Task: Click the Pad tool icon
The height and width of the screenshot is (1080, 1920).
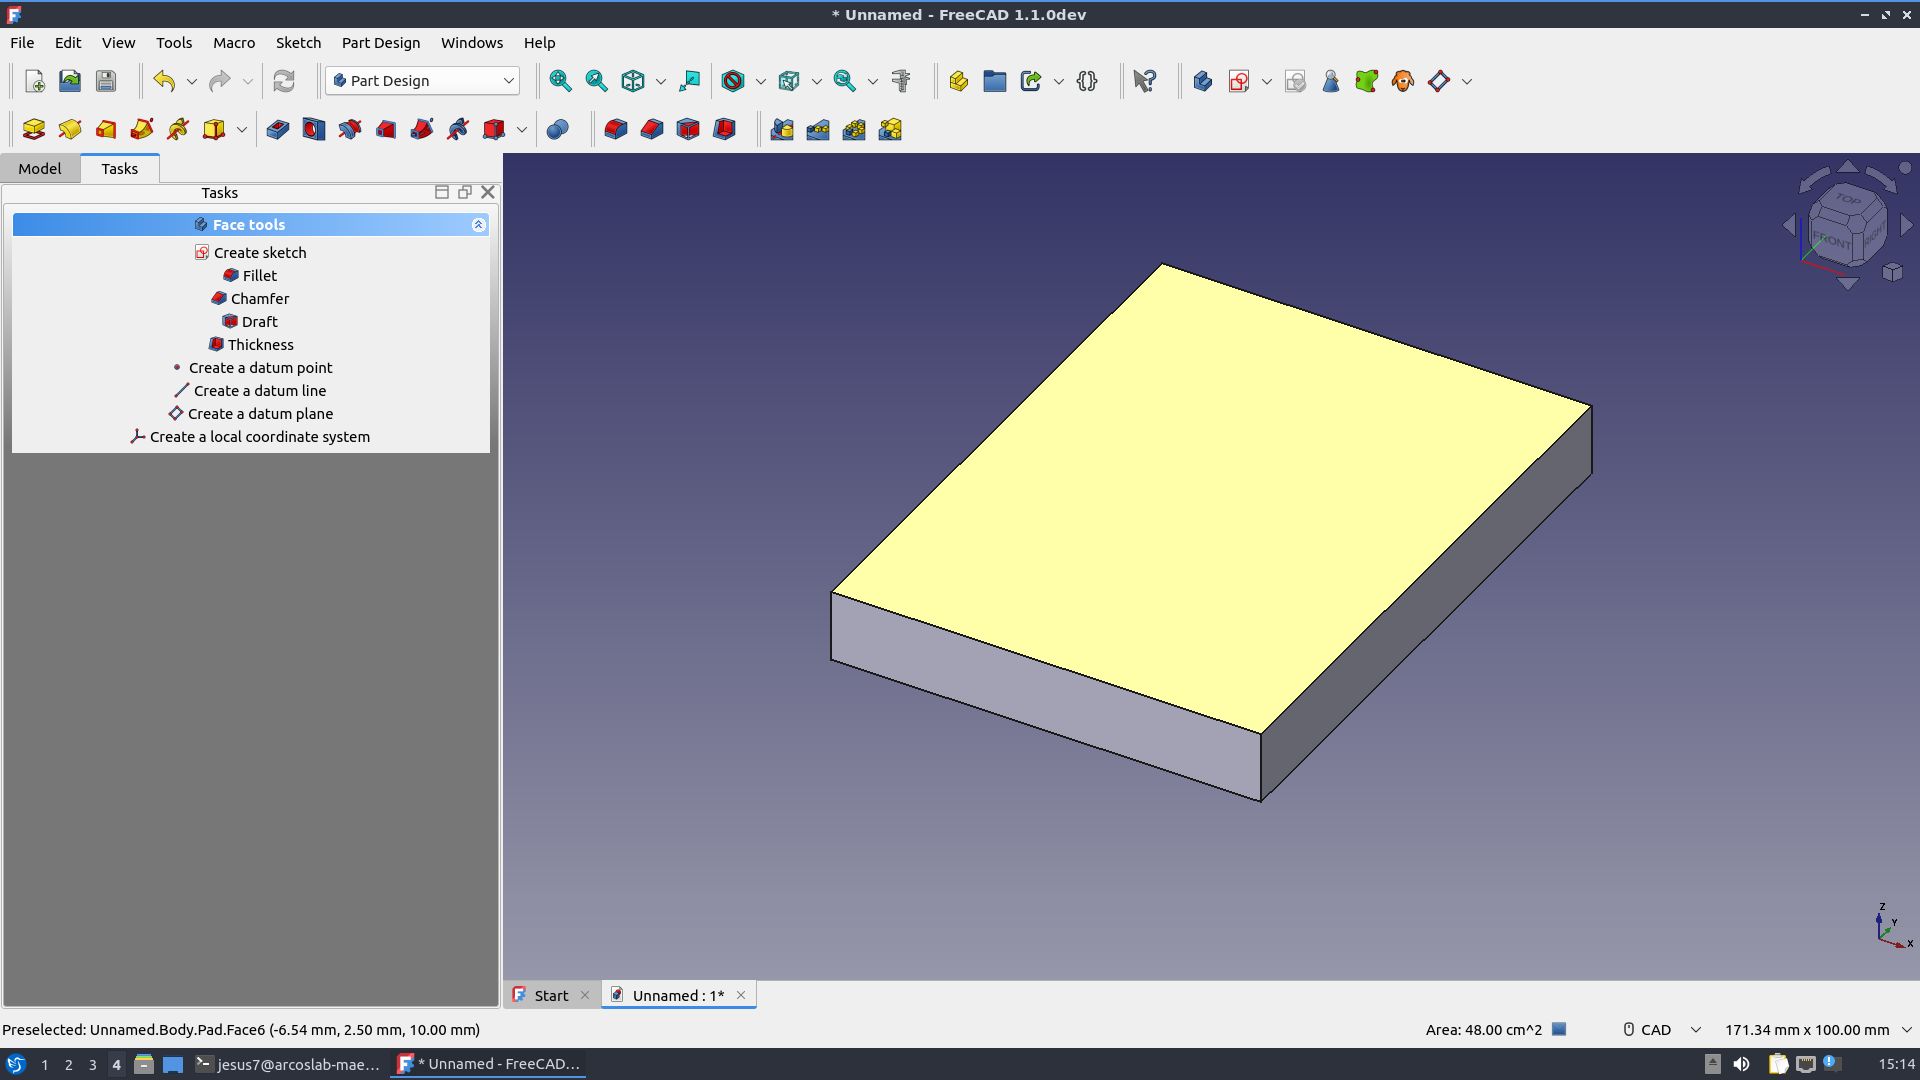Action: pos(34,129)
